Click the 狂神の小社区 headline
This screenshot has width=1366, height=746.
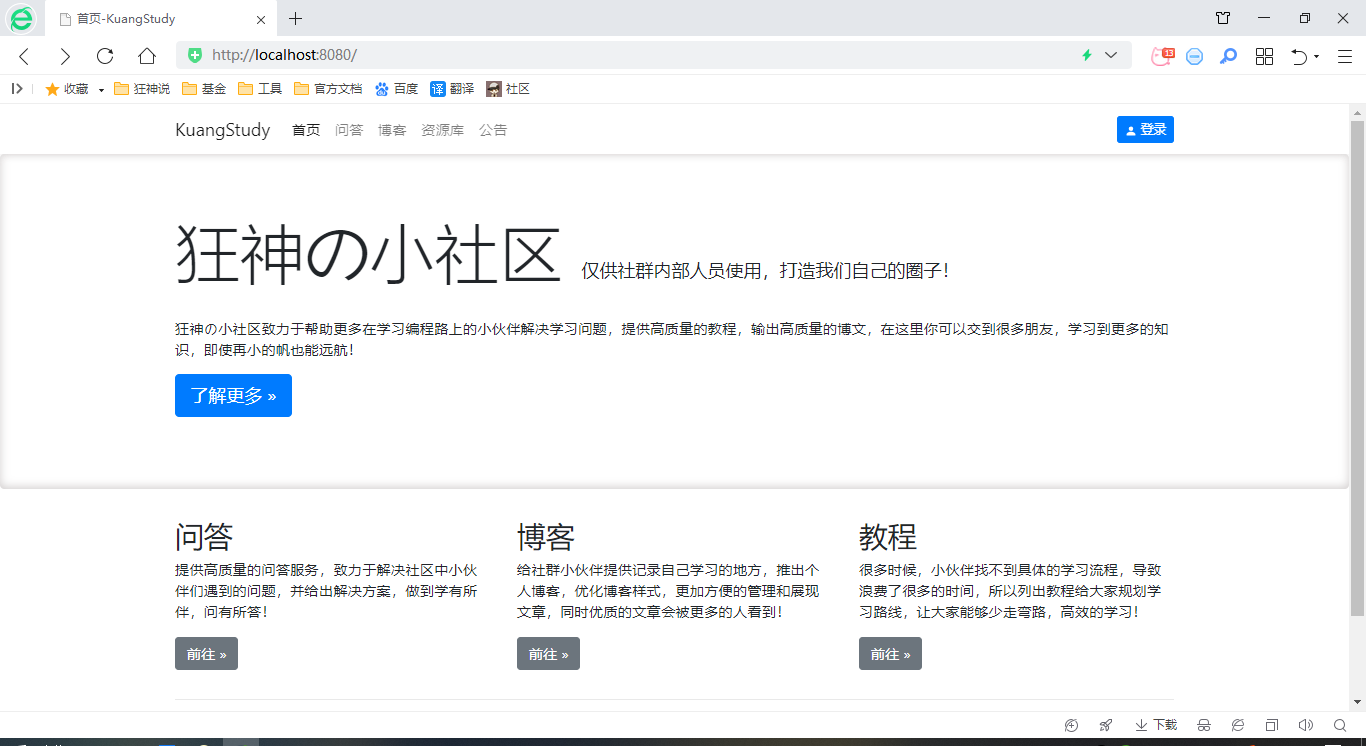click(368, 255)
